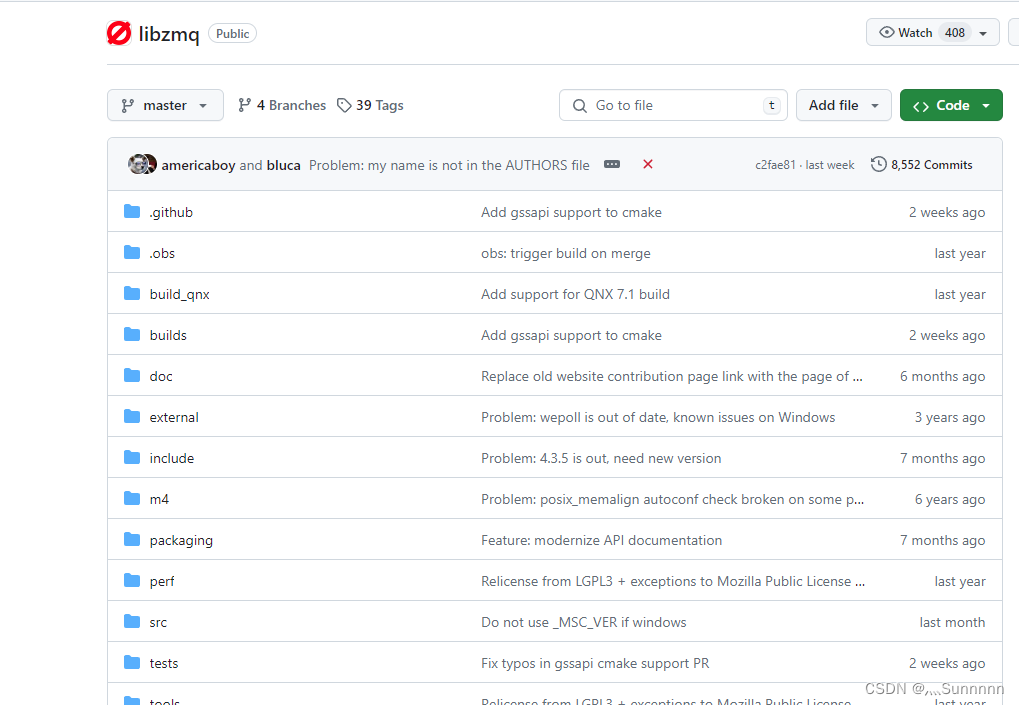Click '6 years ago' timestamp in m4 row
Image resolution: width=1019 pixels, height=705 pixels.
(949, 499)
